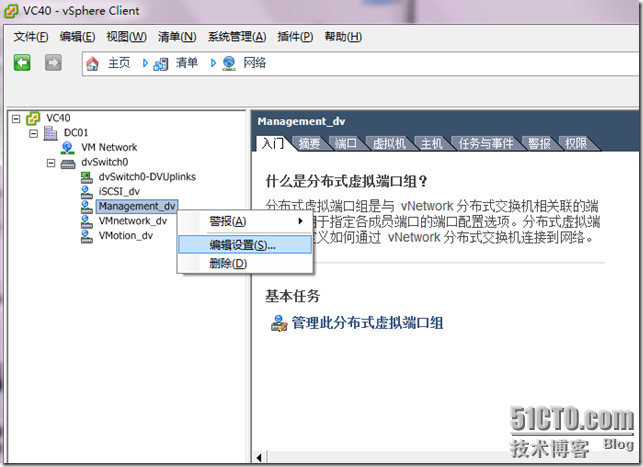Click the Inventory (清单) breadcrumb icon
The image size is (643, 467).
point(161,64)
